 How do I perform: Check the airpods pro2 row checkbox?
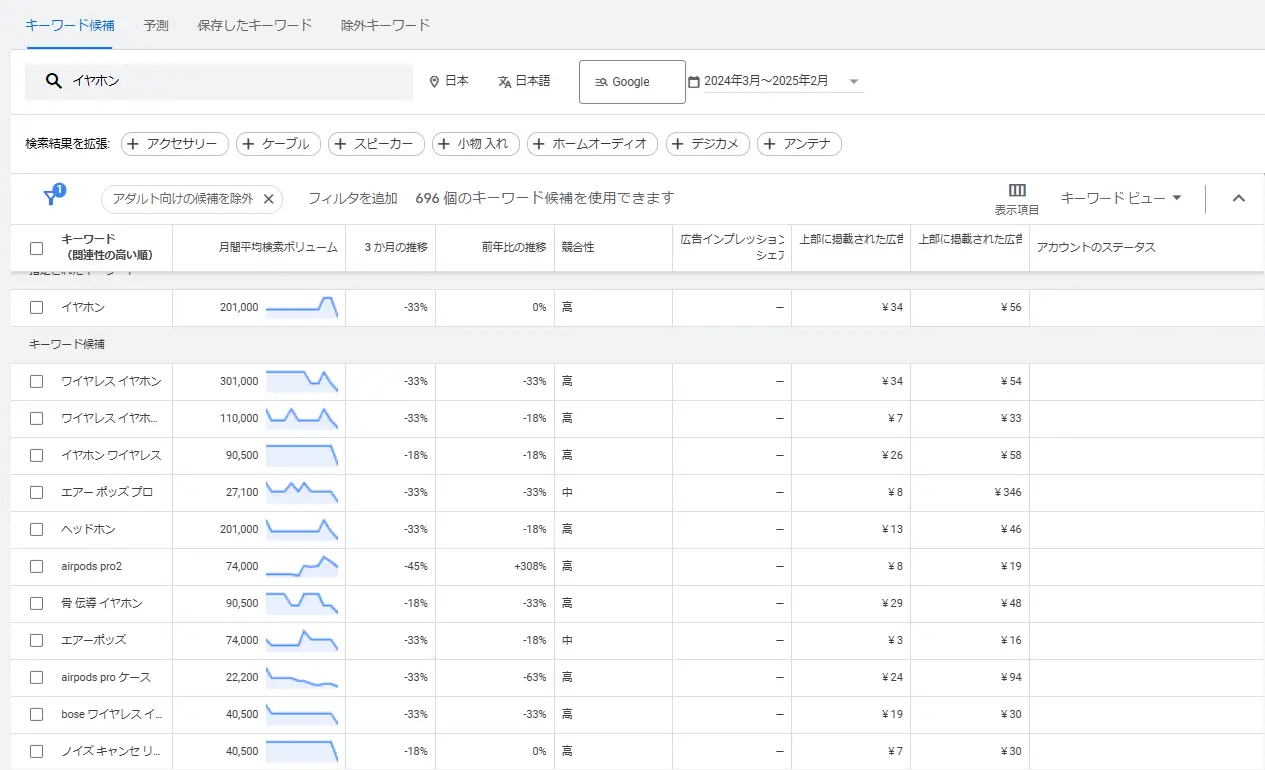coord(37,566)
